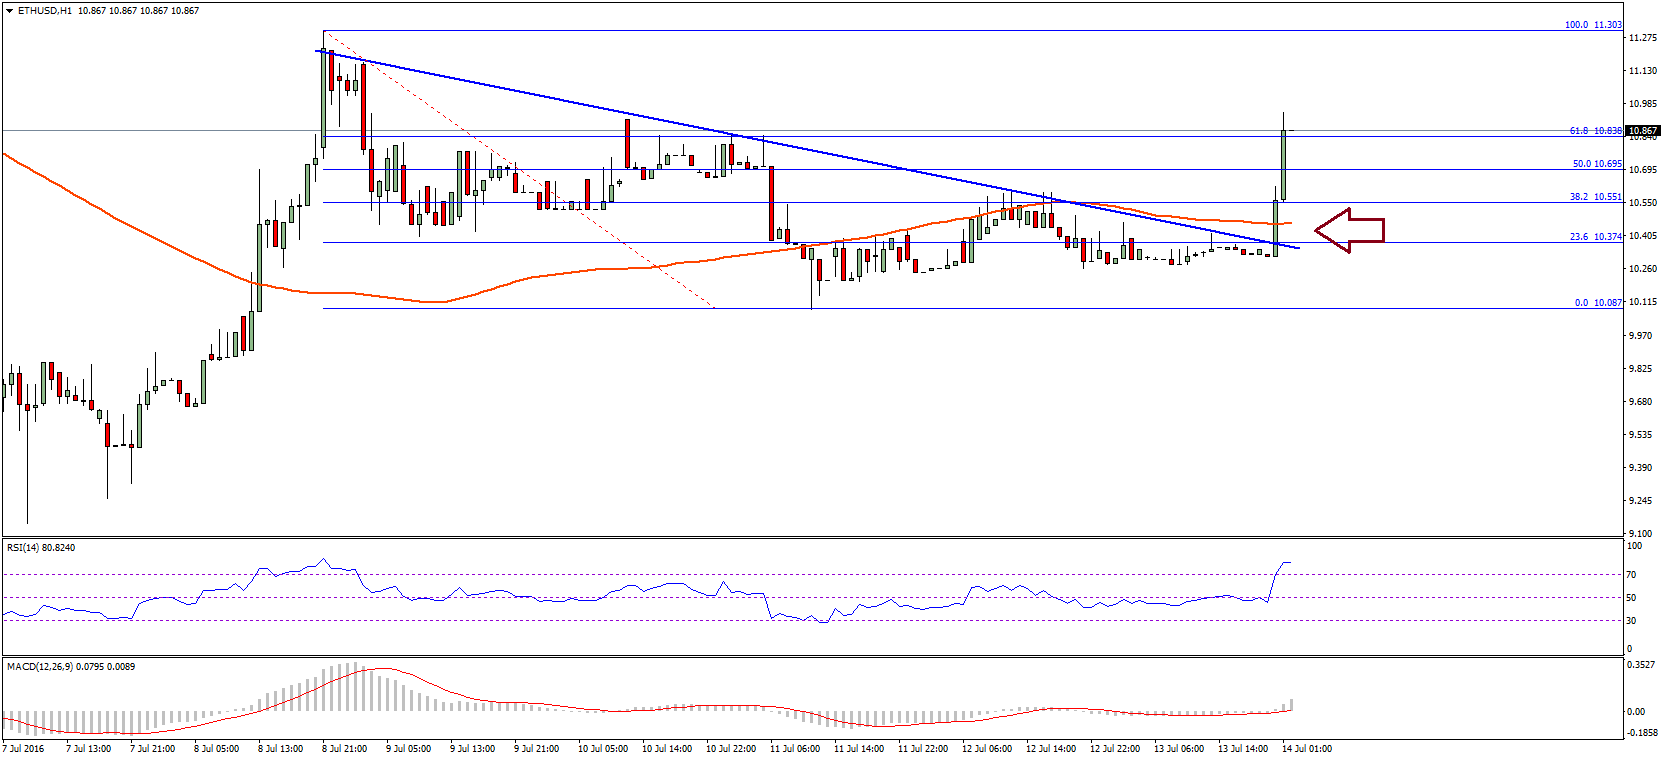Click the current price tag 10.867
This screenshot has width=1663, height=760.
point(1643,131)
